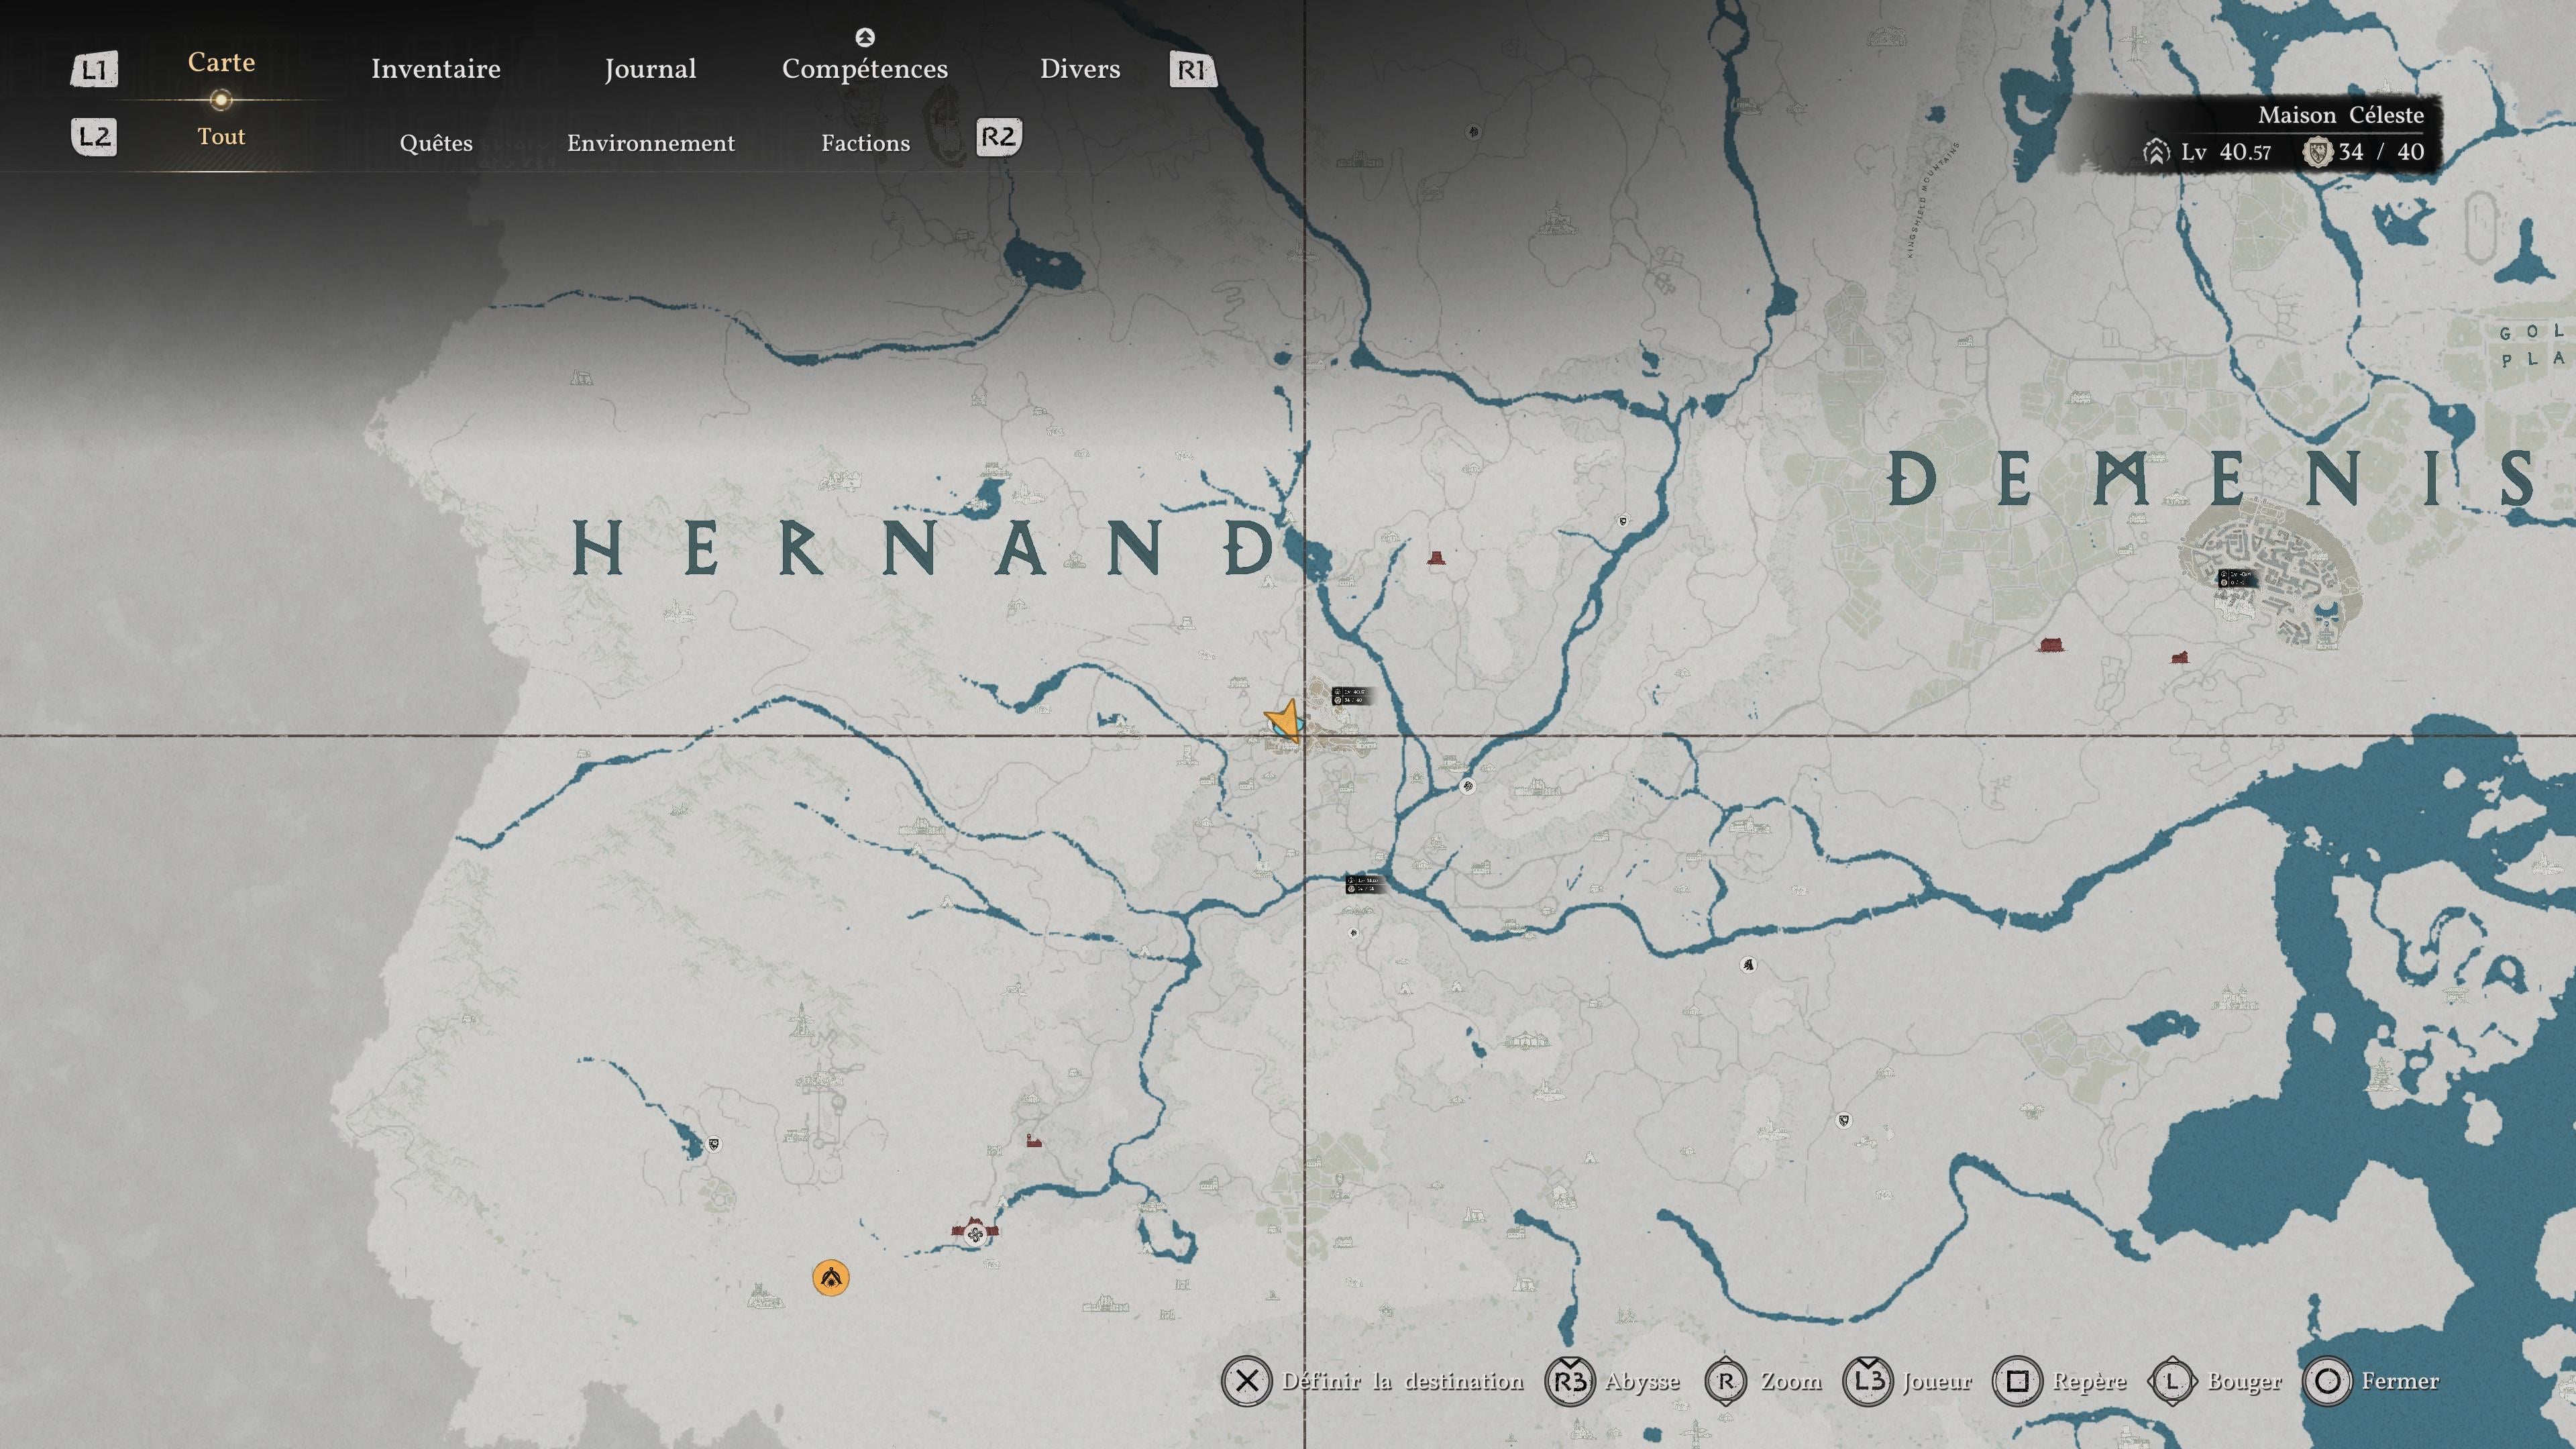Select the orange Abyss marker on the map

pos(830,1277)
